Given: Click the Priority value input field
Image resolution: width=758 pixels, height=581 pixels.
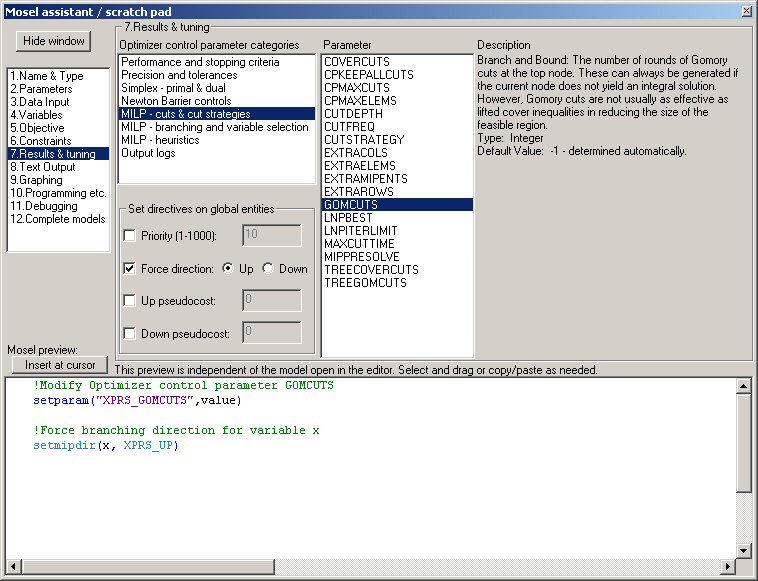Looking at the screenshot, I should [272, 235].
